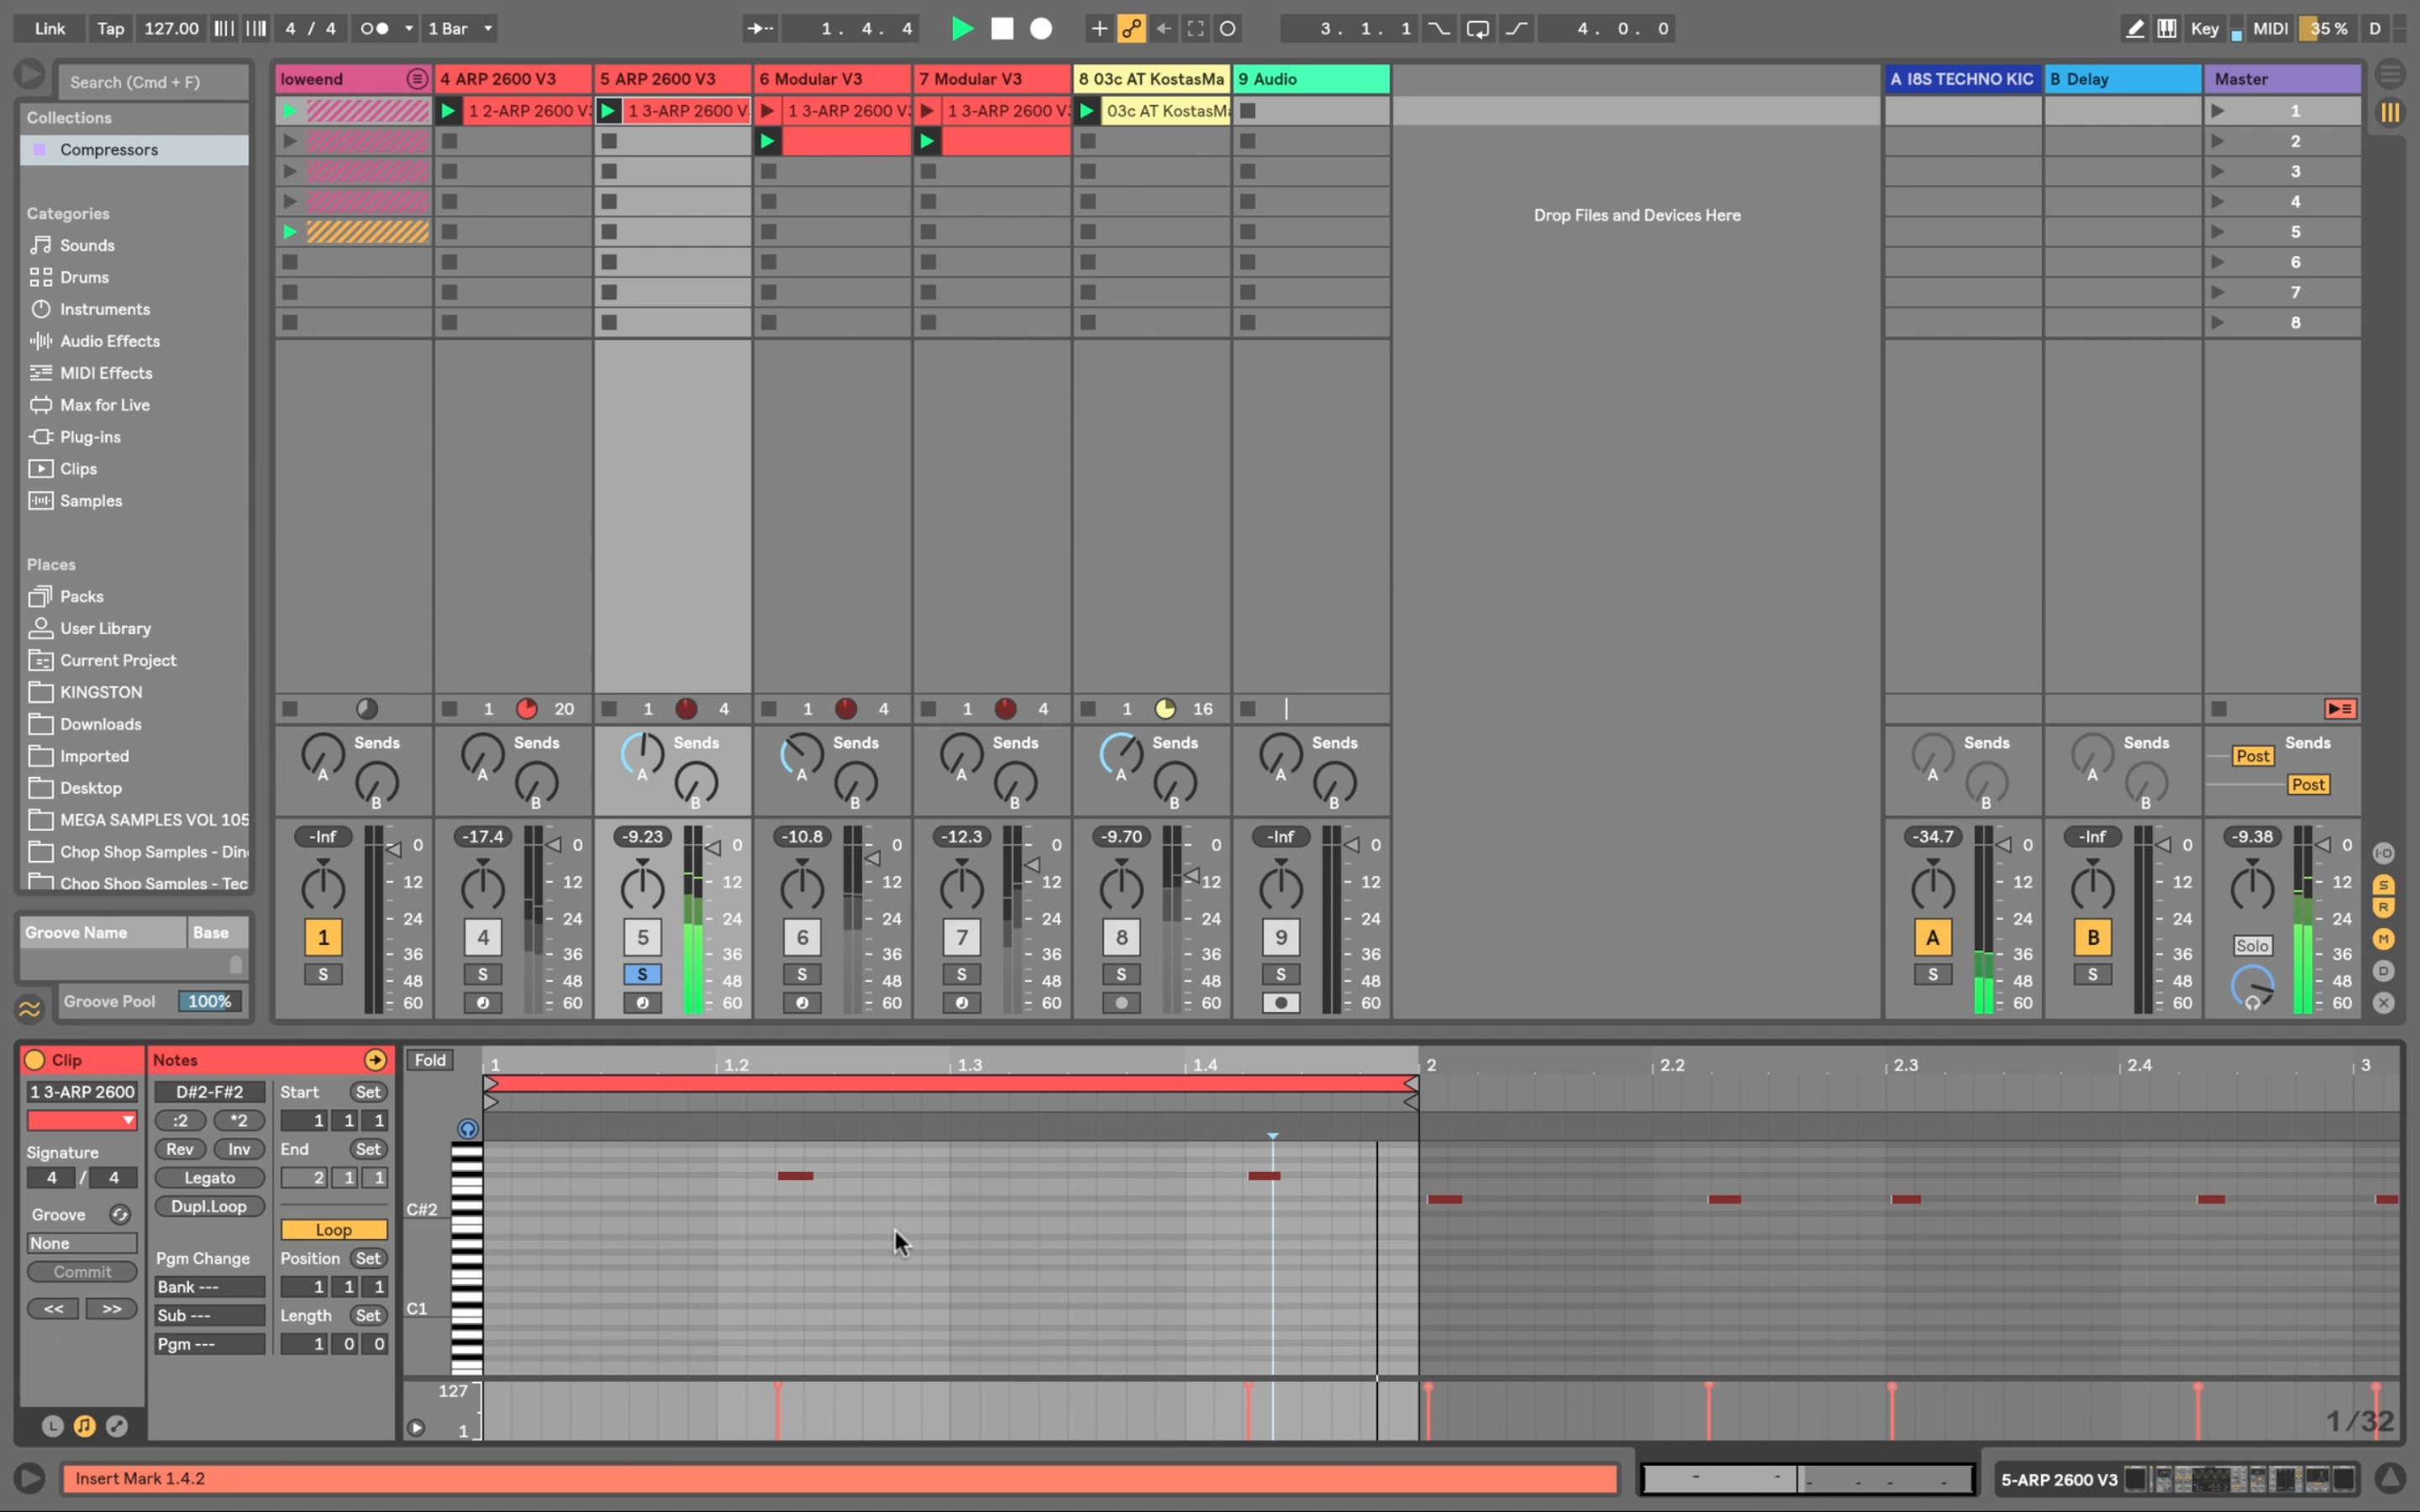Adjust Master preview volume knob
This screenshot has width=2420, height=1512.
[x=2252, y=987]
